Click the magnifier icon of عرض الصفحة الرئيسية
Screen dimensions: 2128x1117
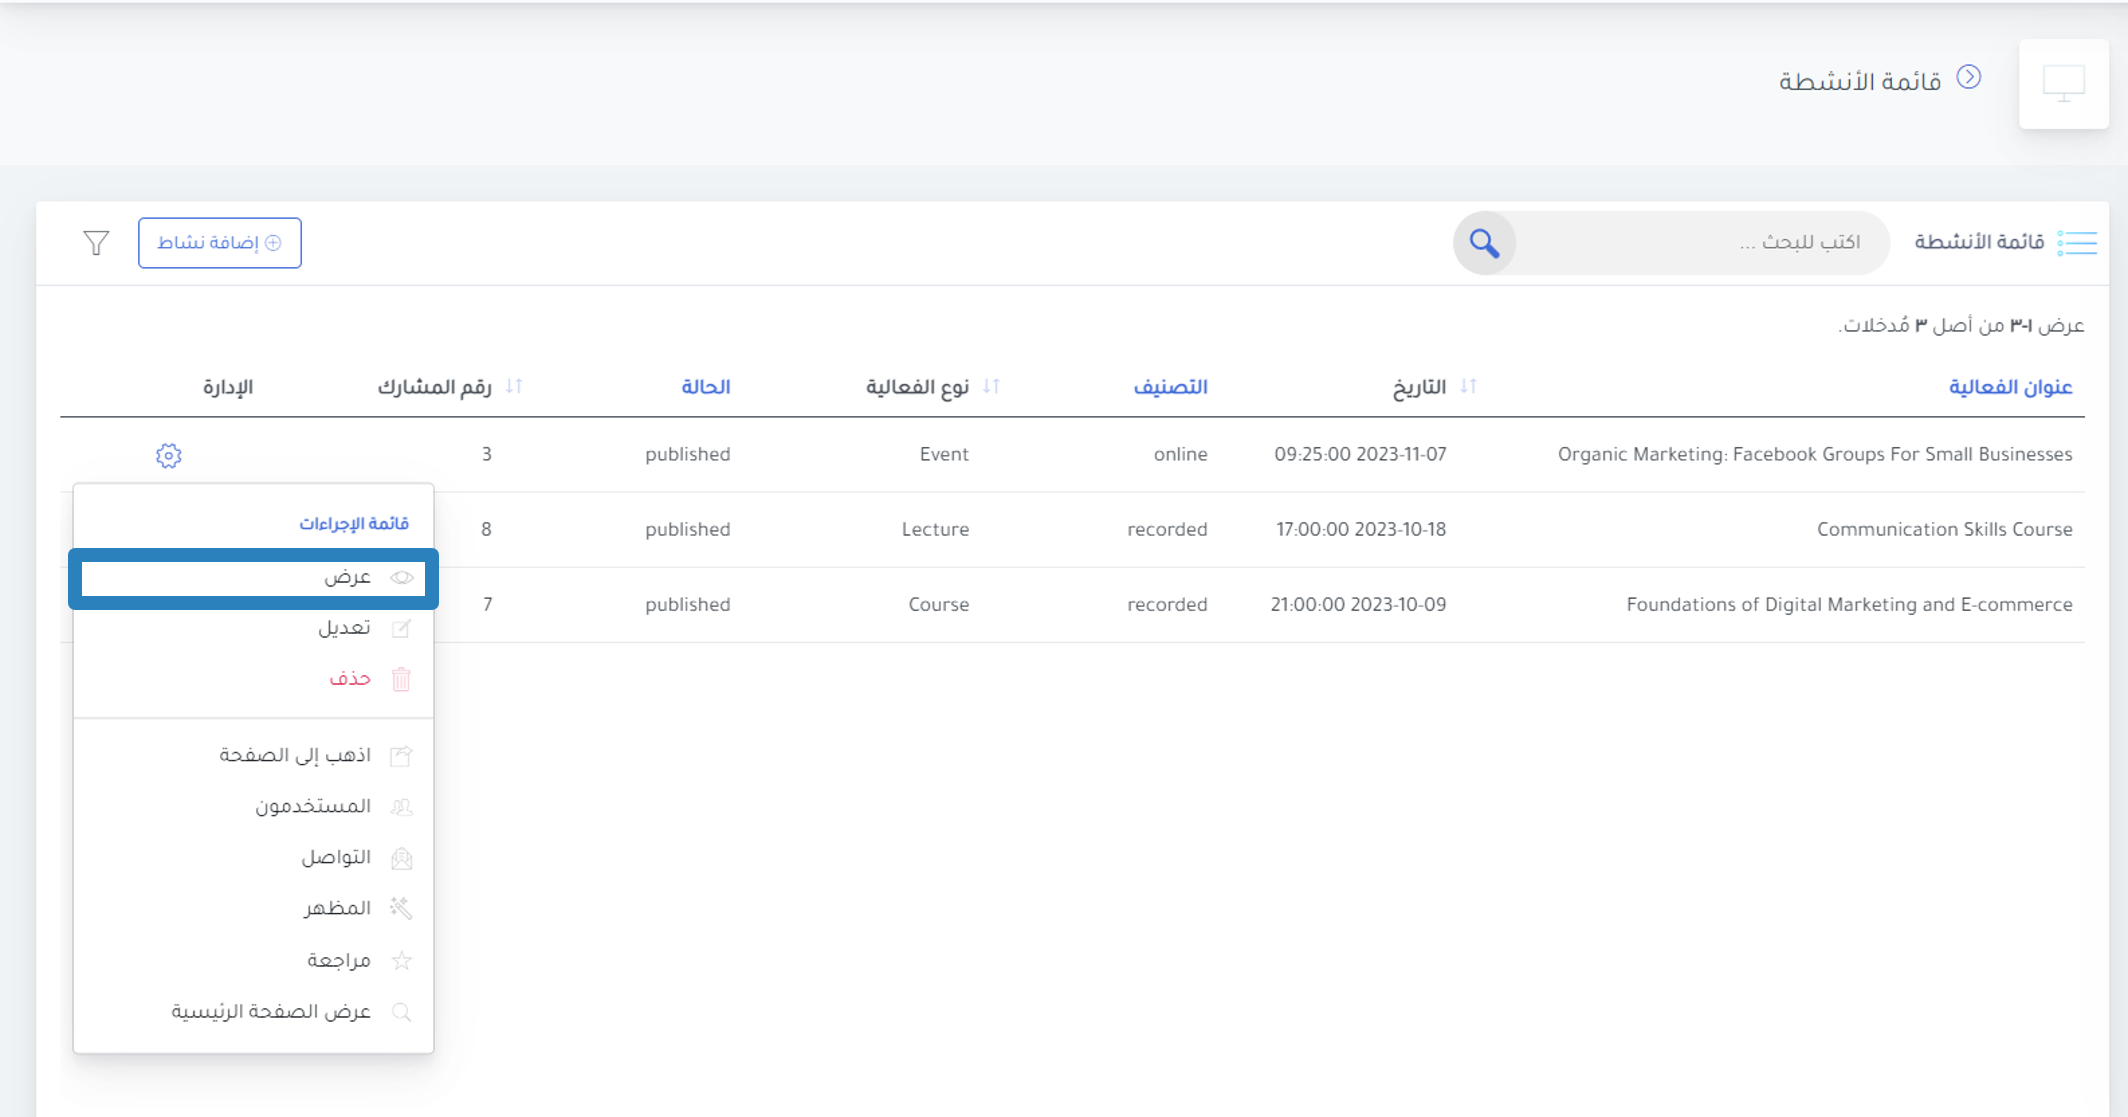401,1012
